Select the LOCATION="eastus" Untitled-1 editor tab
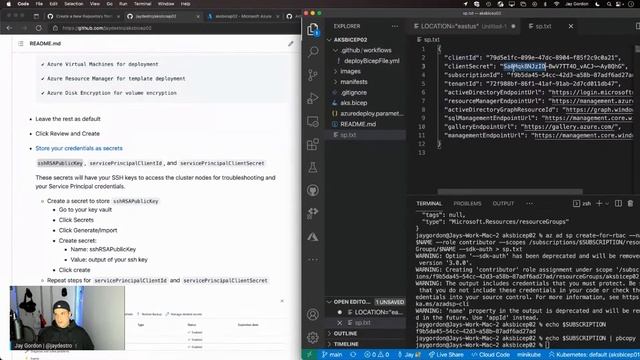Screen dimensions: 640x360 click(464, 26)
